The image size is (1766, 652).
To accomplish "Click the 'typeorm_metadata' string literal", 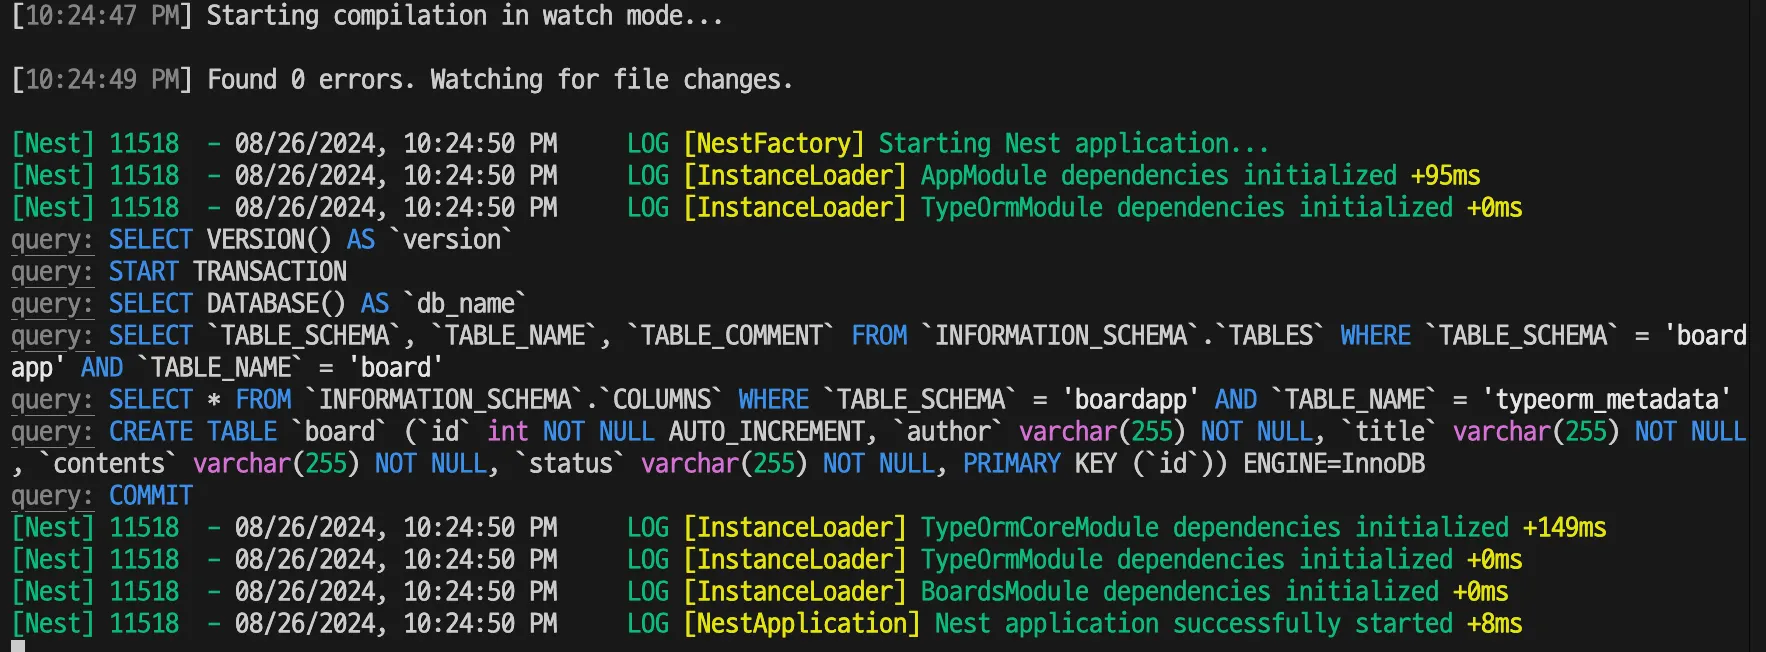I will [1606, 400].
